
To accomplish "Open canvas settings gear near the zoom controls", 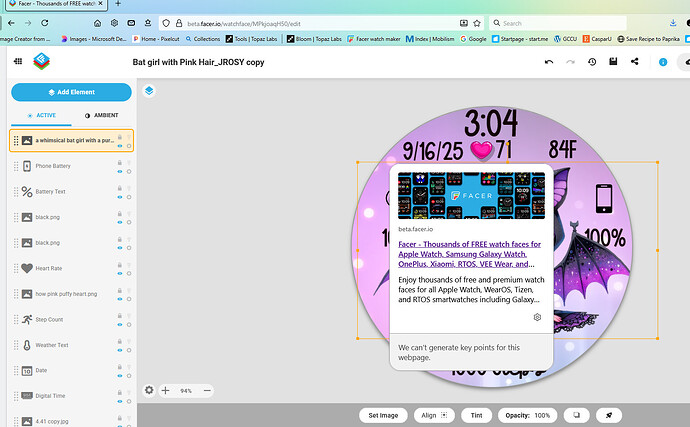I will pyautogui.click(x=149, y=390).
